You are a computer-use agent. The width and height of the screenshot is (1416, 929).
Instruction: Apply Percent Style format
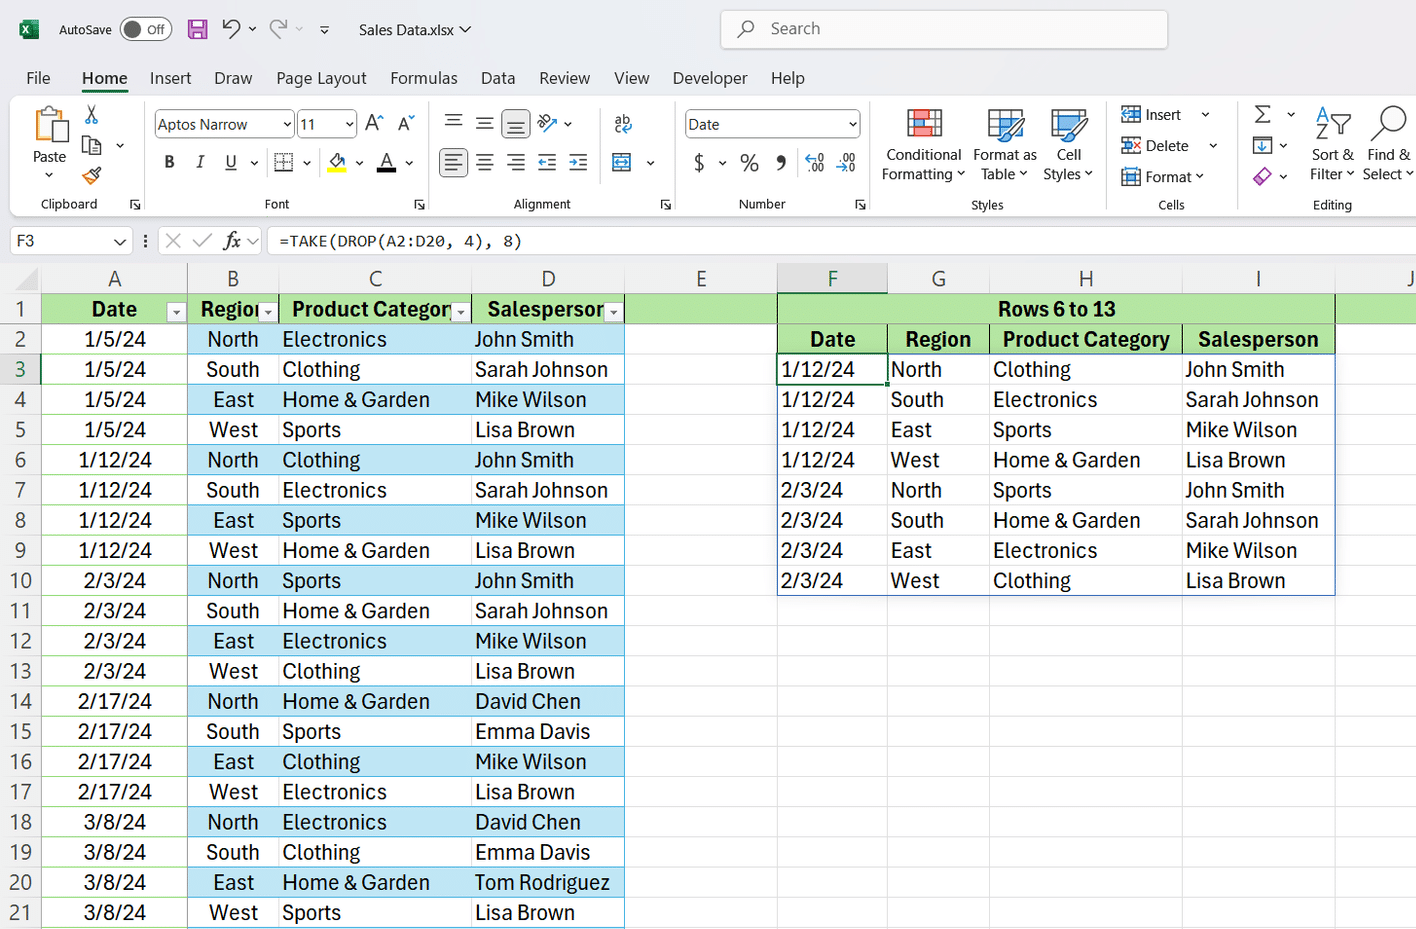click(749, 163)
